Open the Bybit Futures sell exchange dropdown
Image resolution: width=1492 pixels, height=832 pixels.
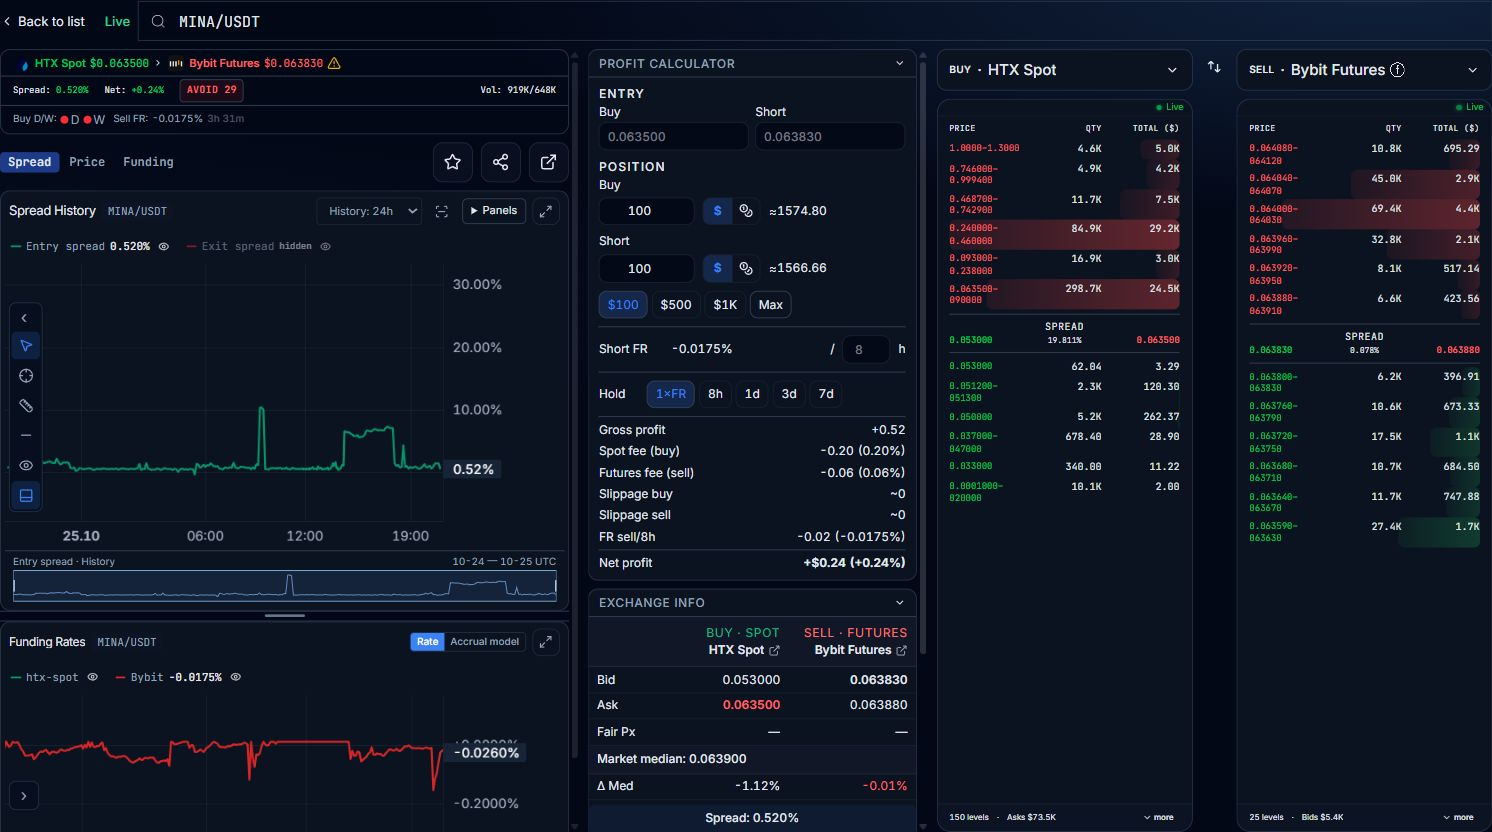coord(1363,70)
